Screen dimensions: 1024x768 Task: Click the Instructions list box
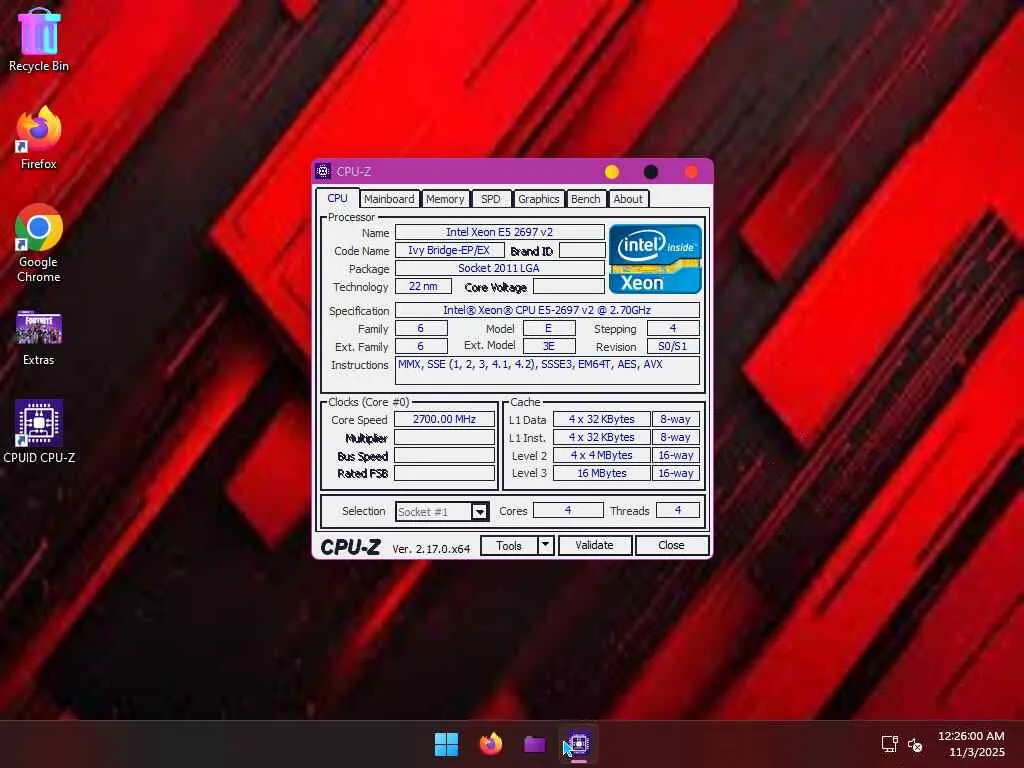click(547, 370)
